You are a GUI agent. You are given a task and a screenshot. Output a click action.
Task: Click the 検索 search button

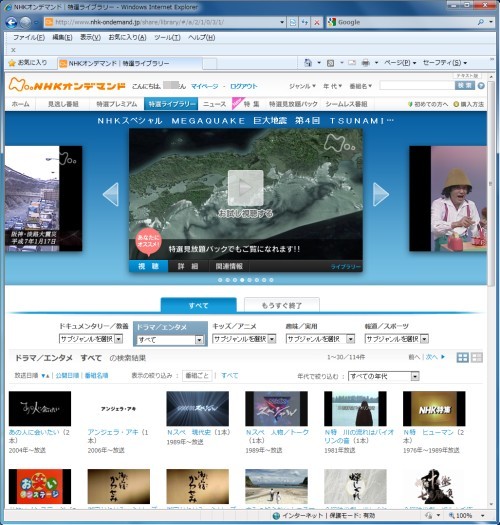coord(465,86)
